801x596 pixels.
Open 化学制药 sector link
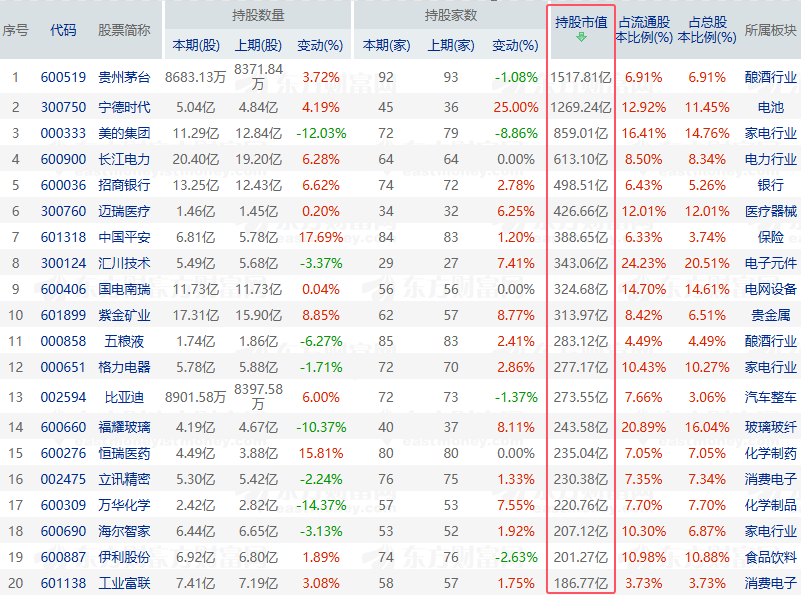[770, 454]
